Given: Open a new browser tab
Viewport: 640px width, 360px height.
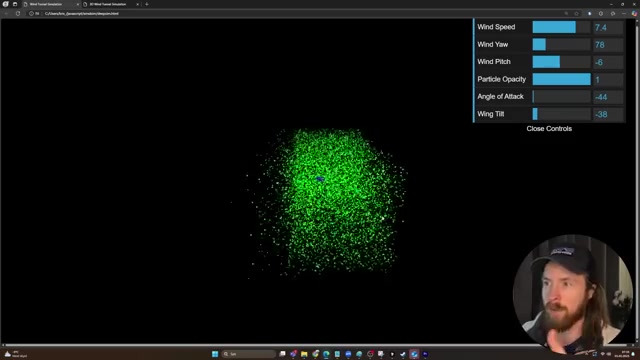Looking at the screenshot, I should [147, 4].
